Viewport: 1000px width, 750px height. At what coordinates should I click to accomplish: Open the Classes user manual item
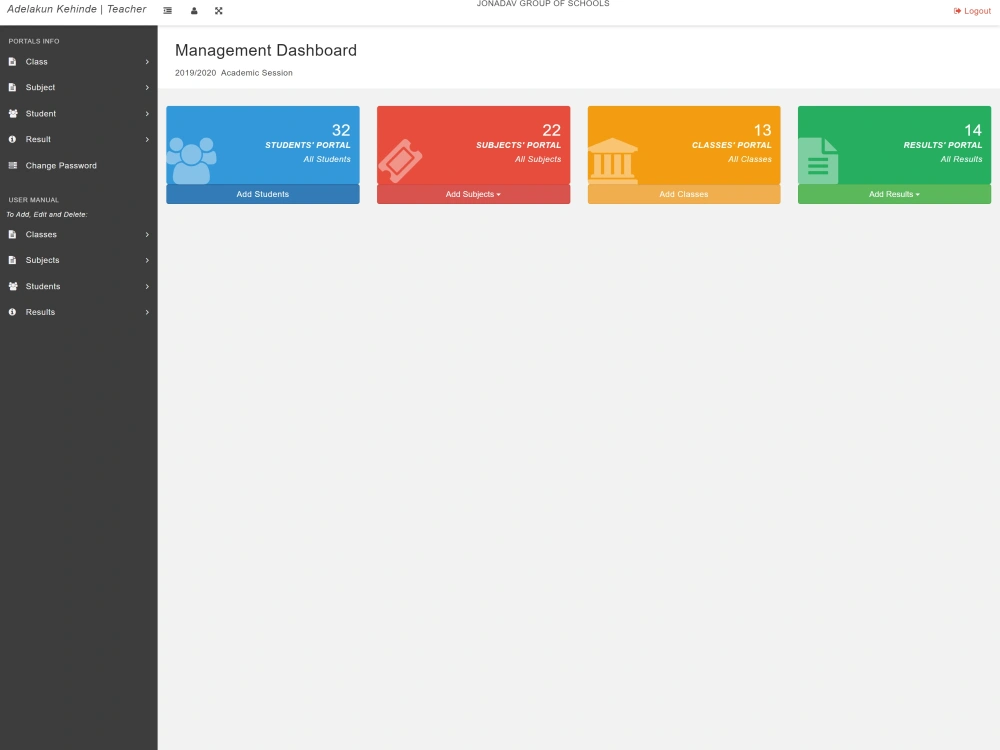[78, 235]
